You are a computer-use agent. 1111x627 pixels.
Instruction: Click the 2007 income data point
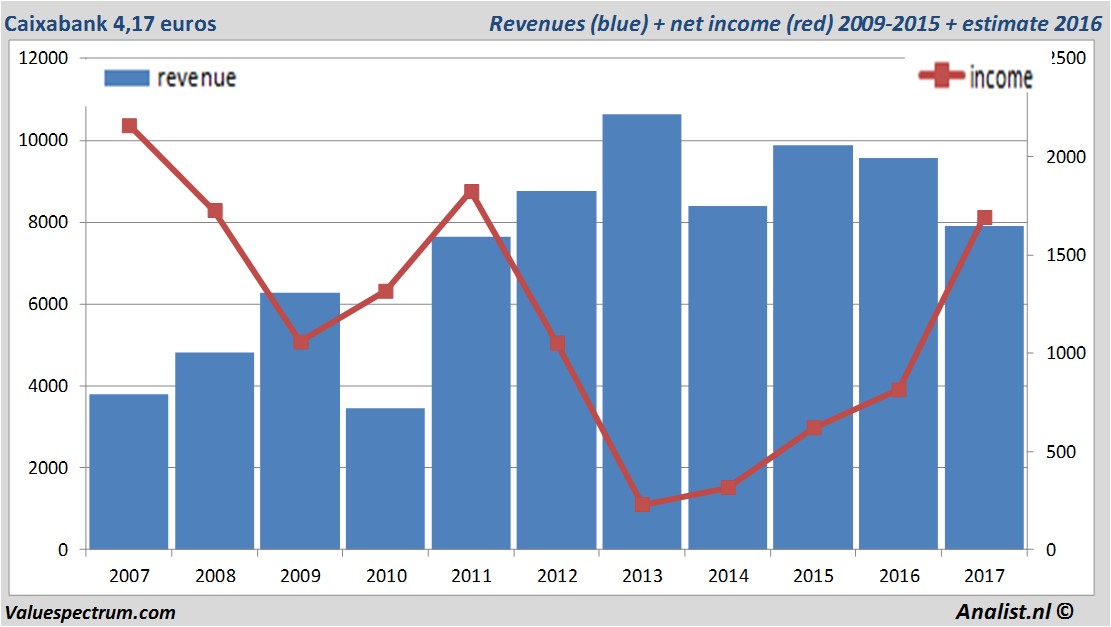[129, 126]
